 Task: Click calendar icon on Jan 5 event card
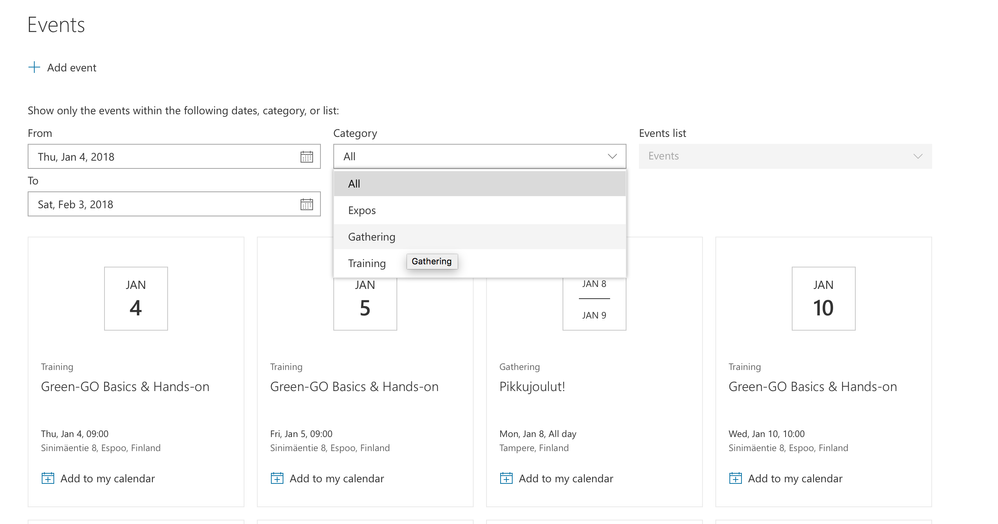[x=277, y=478]
